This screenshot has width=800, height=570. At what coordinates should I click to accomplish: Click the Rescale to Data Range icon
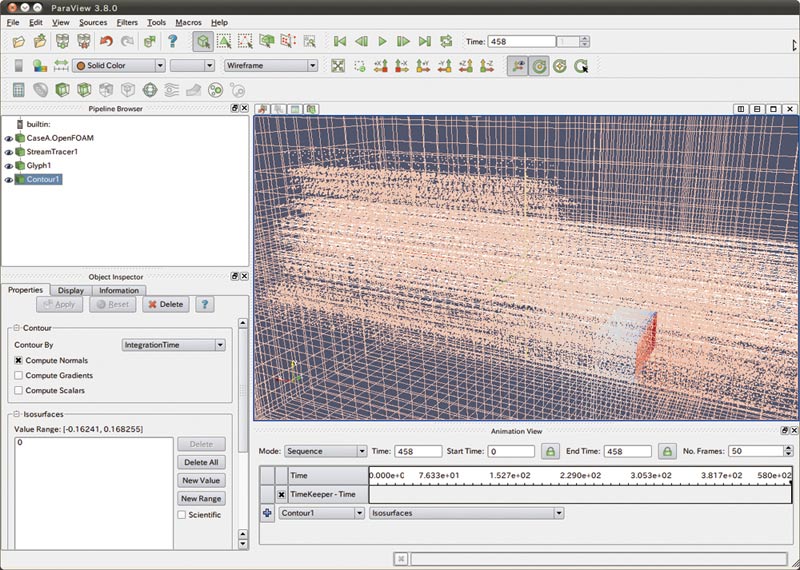(x=61, y=66)
